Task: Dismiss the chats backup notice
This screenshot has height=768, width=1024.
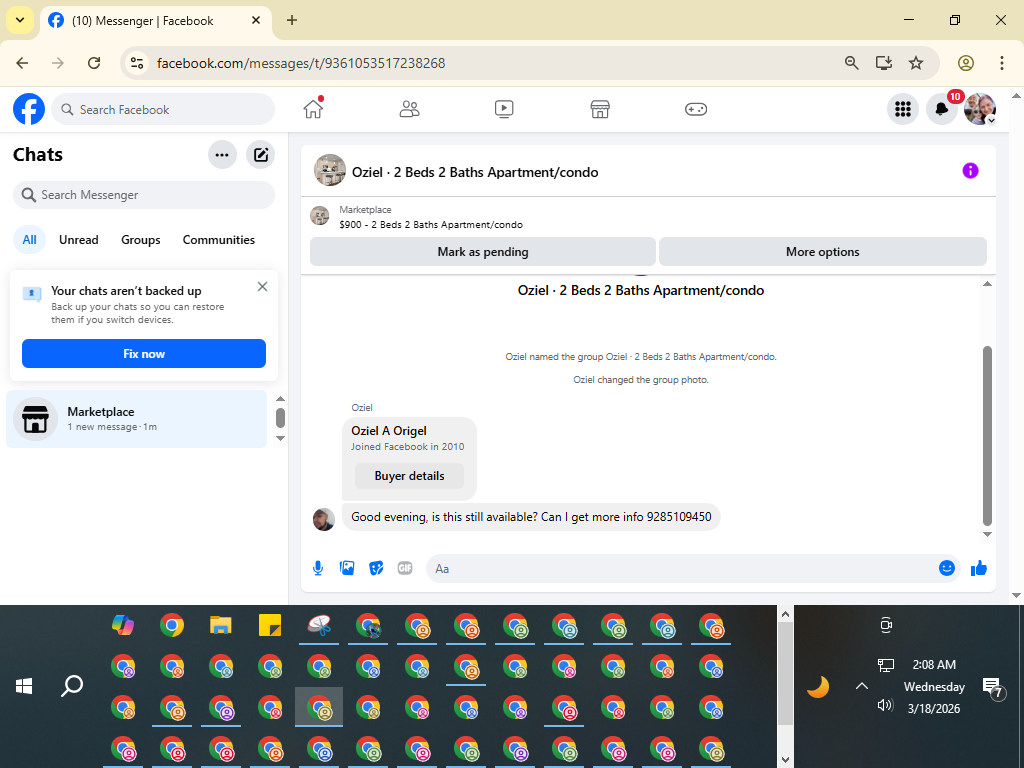Action: 263,287
